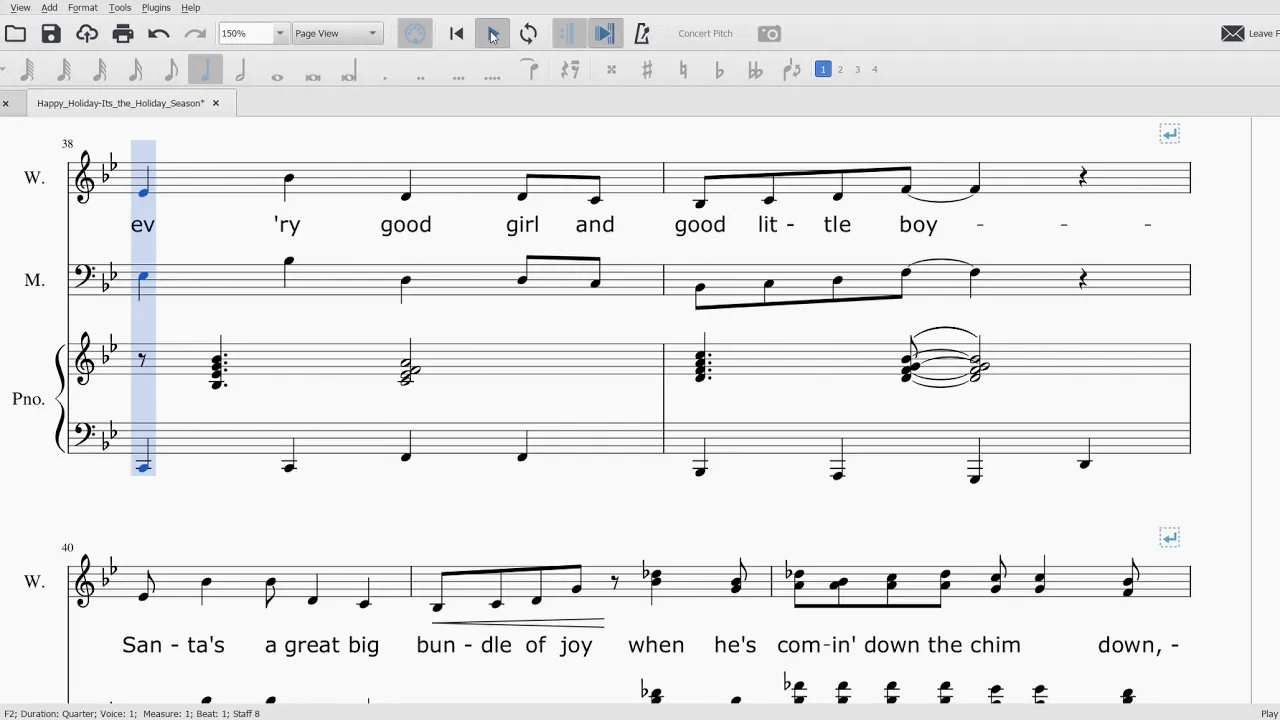Switch to the Happy_Holiday score tab
This screenshot has height=720, width=1280.
120,103
